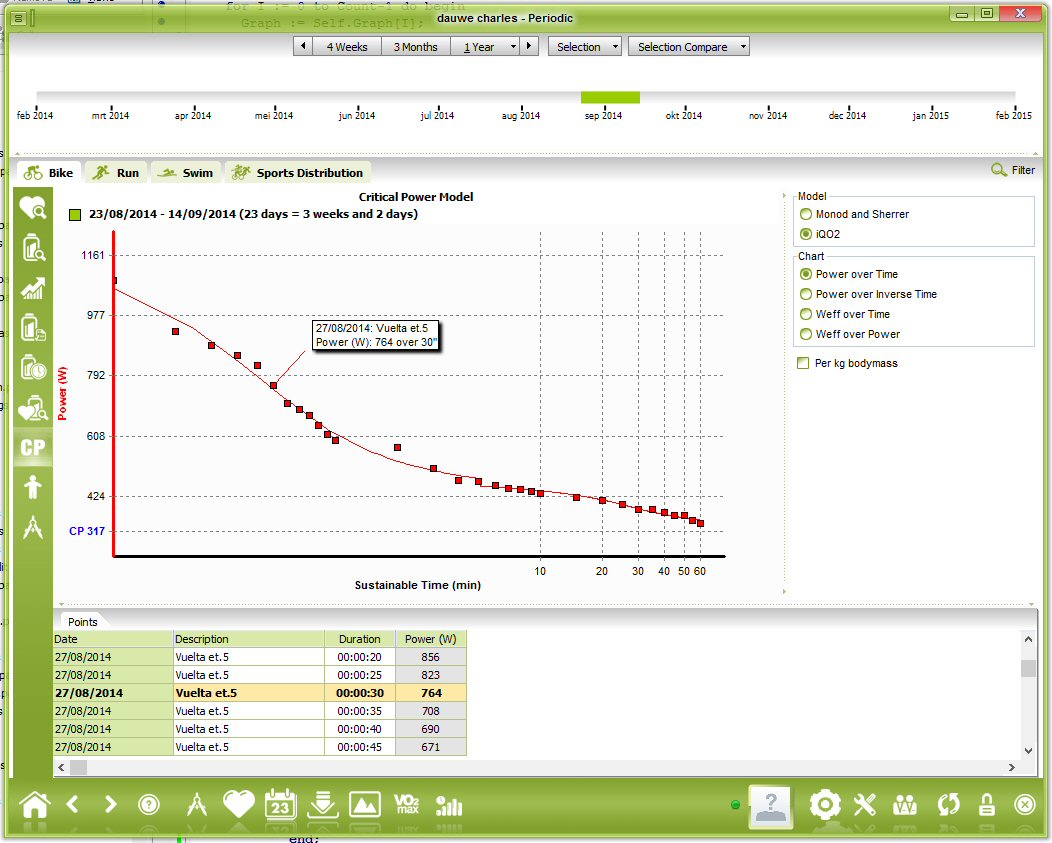Viewport: 1052px width, 843px height.
Task: Open the Selection Compare dropdown
Action: 688,46
